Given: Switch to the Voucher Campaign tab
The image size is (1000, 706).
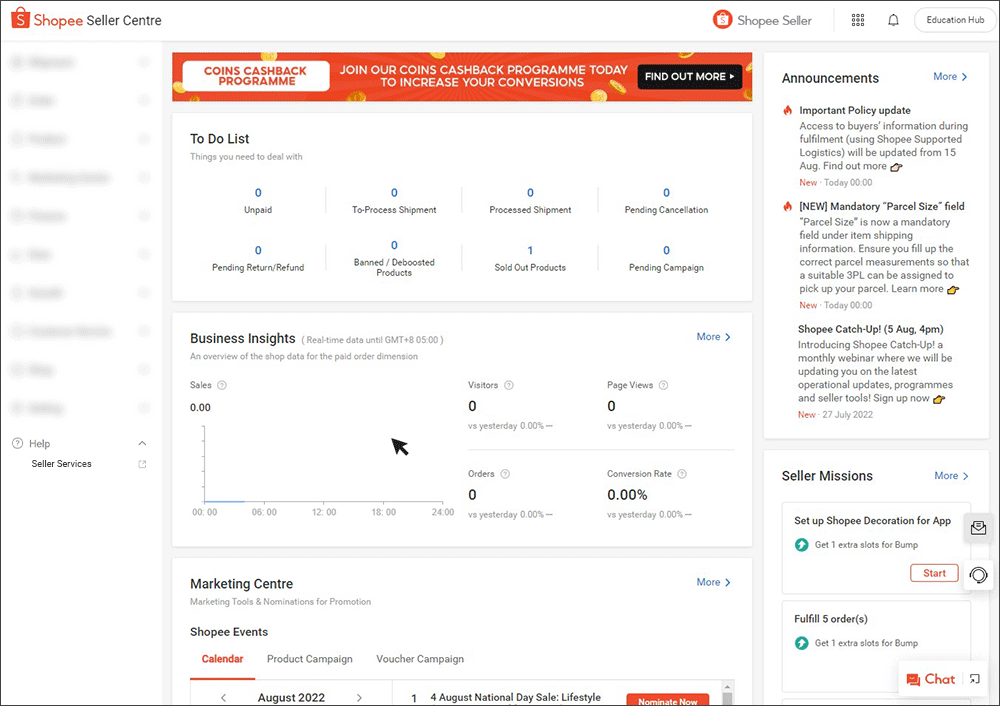Looking at the screenshot, I should [420, 659].
